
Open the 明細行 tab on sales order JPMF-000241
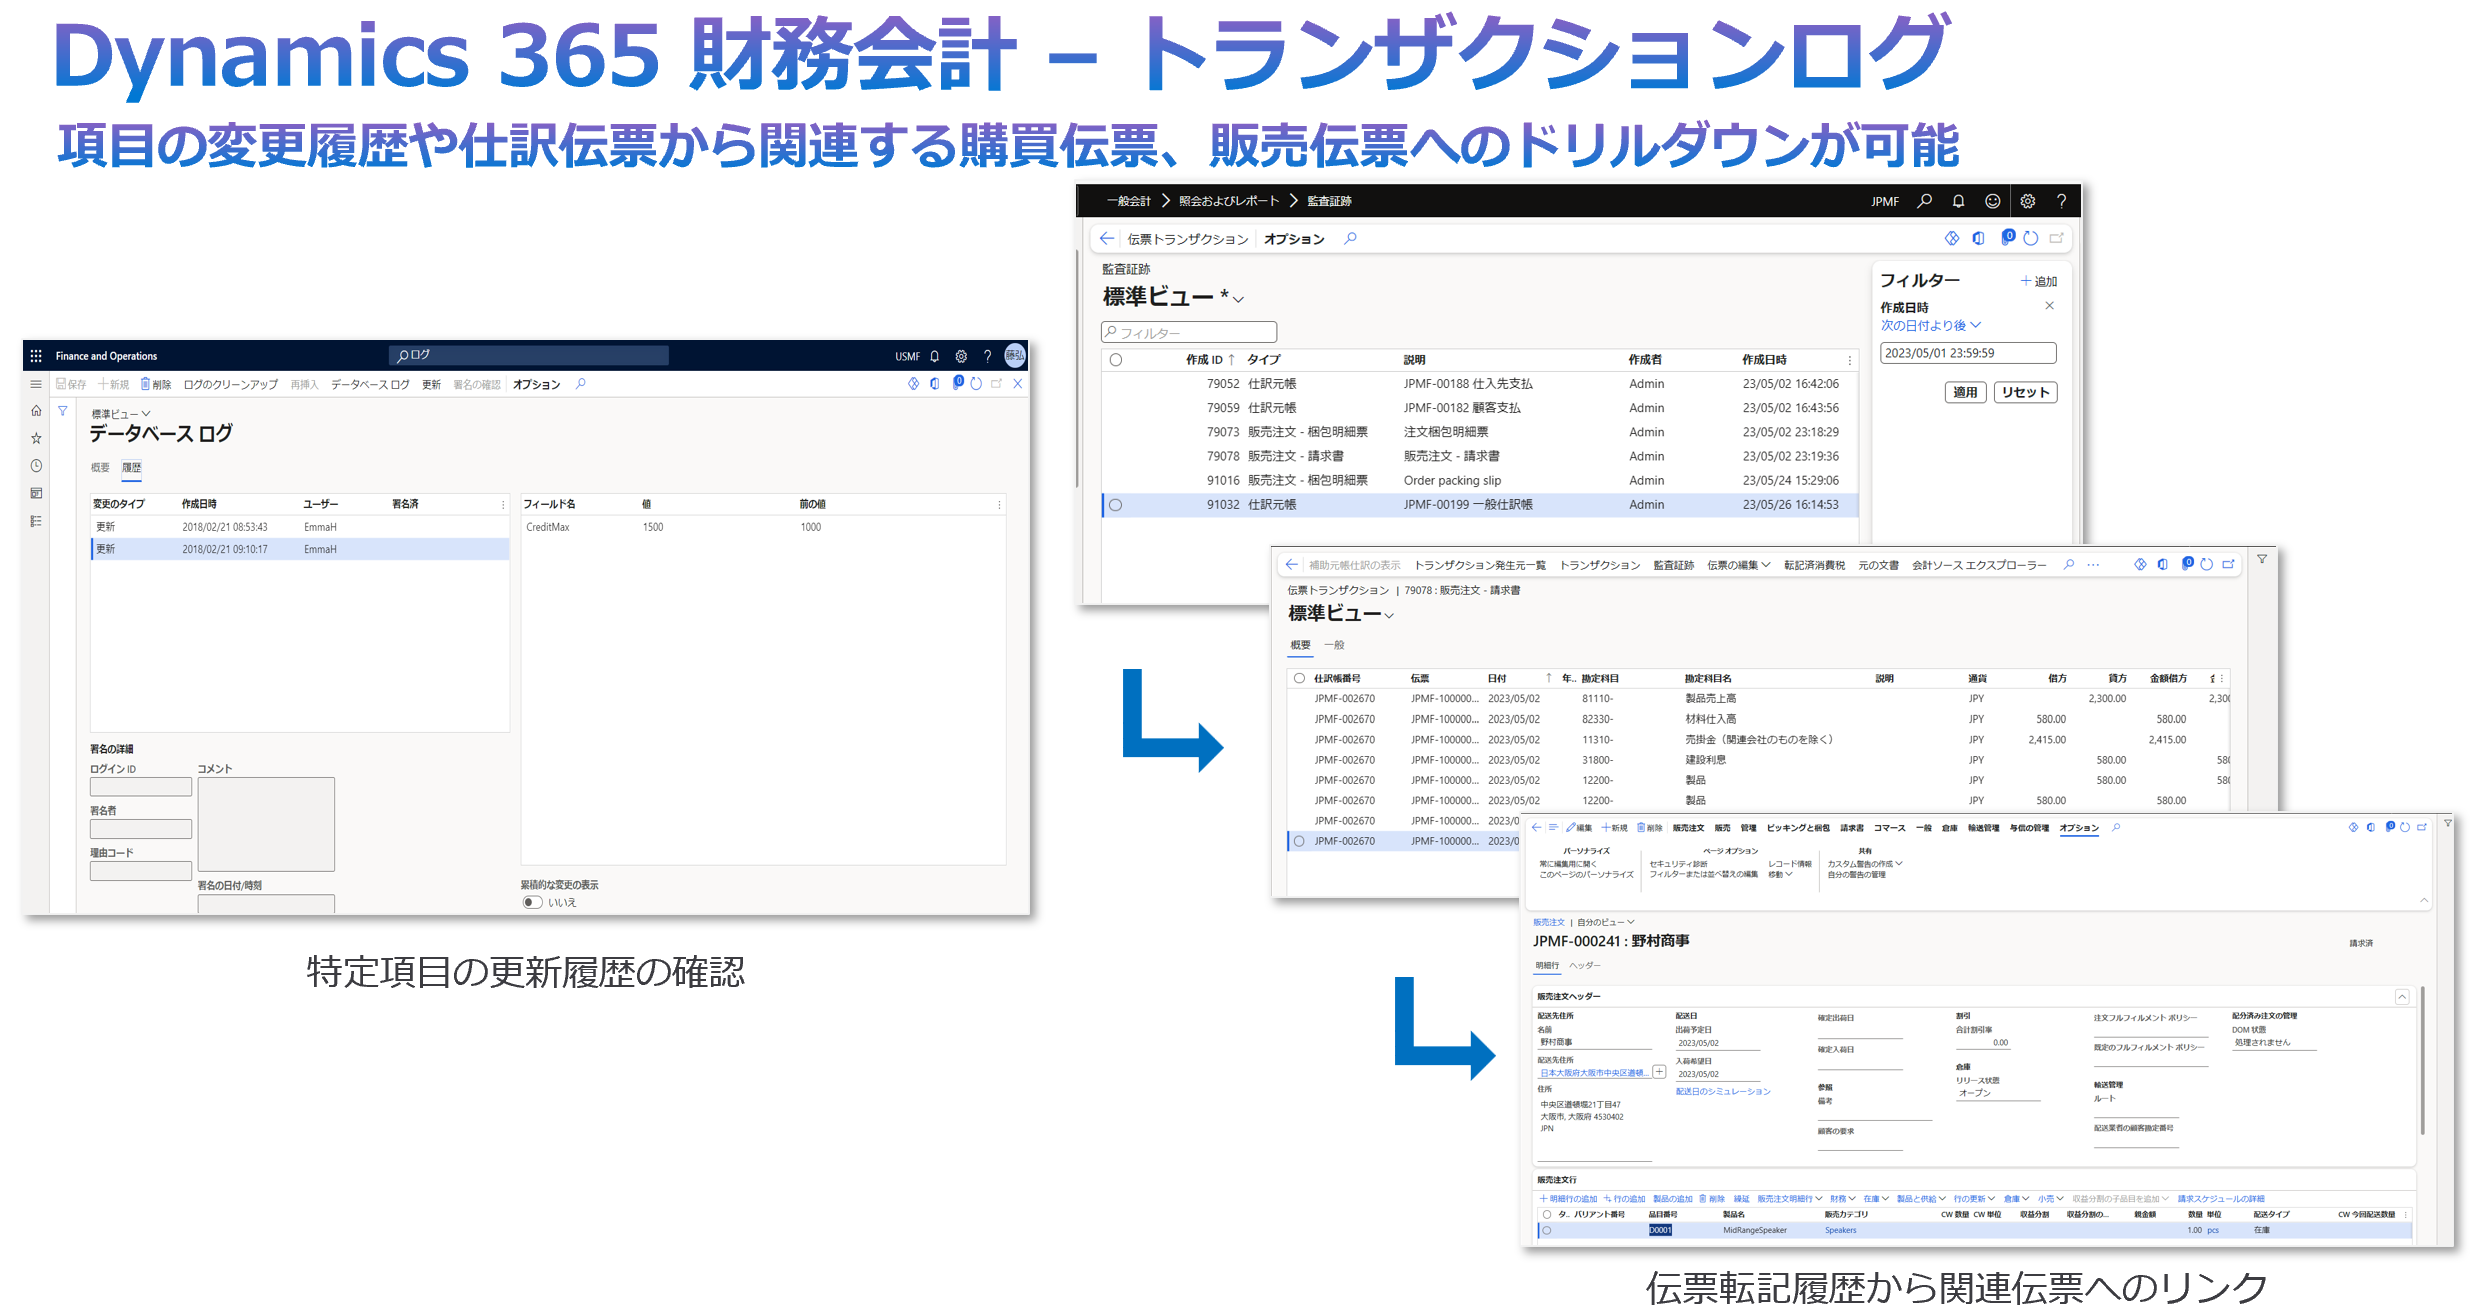tap(1548, 966)
